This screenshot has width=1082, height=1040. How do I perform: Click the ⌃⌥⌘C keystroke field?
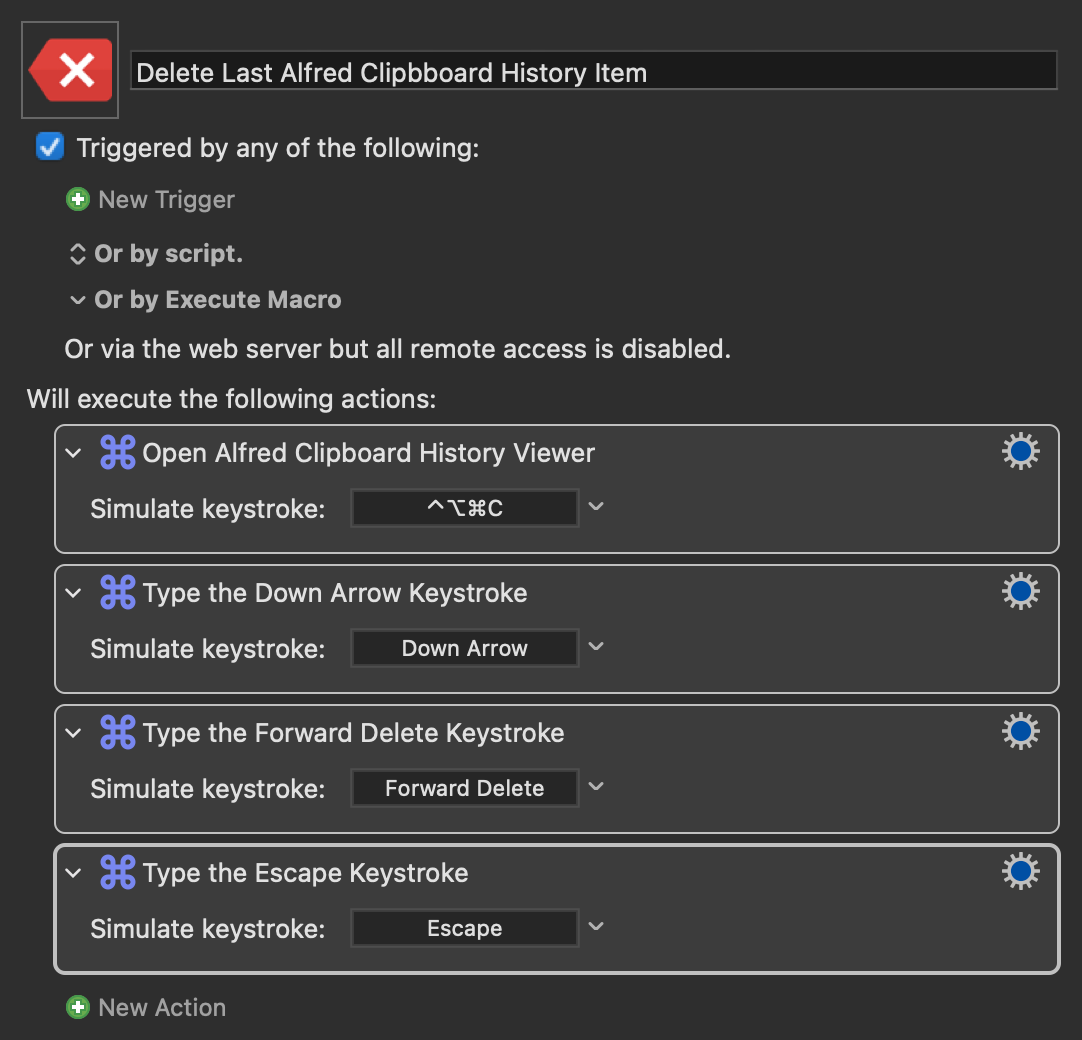[x=464, y=508]
